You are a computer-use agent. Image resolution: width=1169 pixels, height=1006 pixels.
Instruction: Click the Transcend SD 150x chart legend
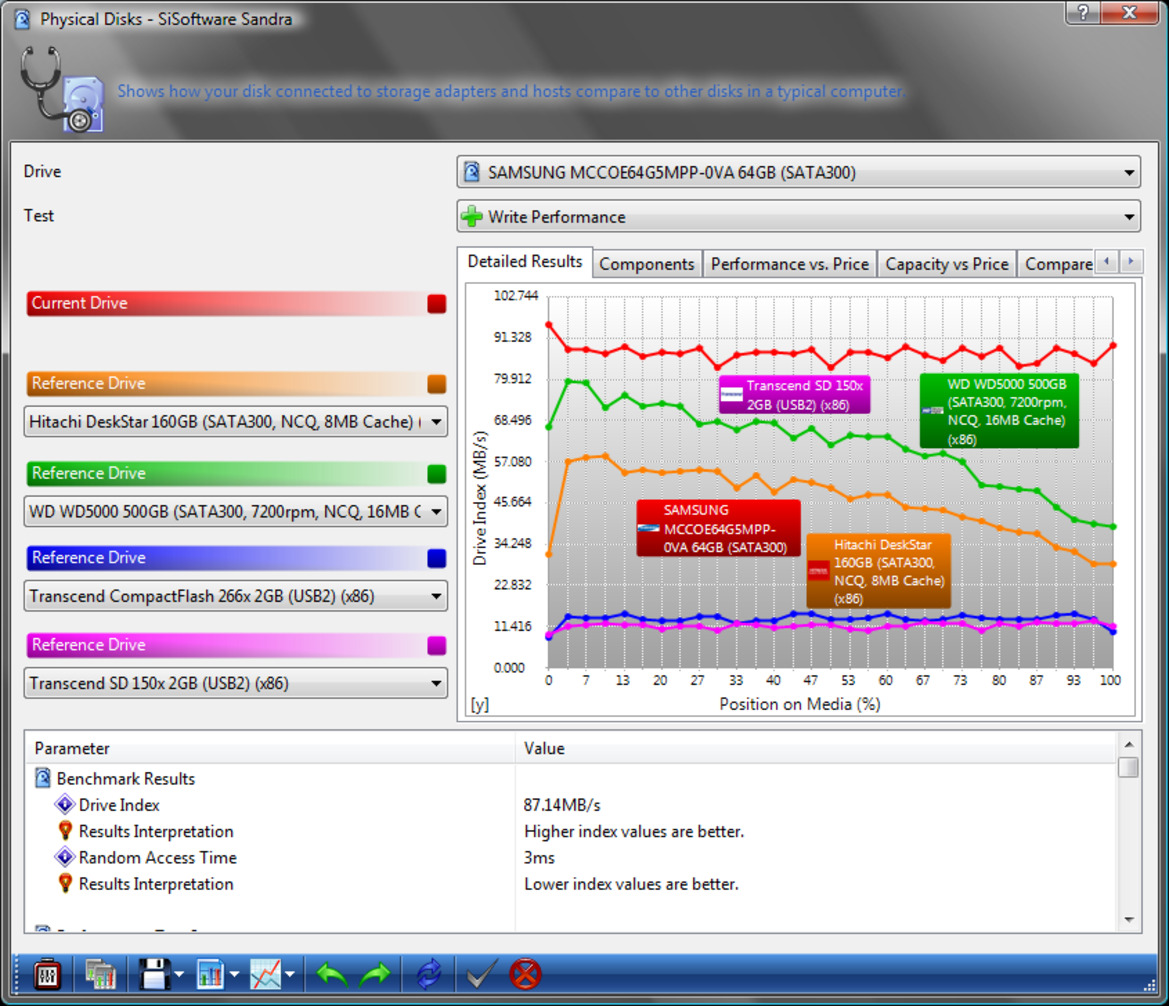point(794,395)
